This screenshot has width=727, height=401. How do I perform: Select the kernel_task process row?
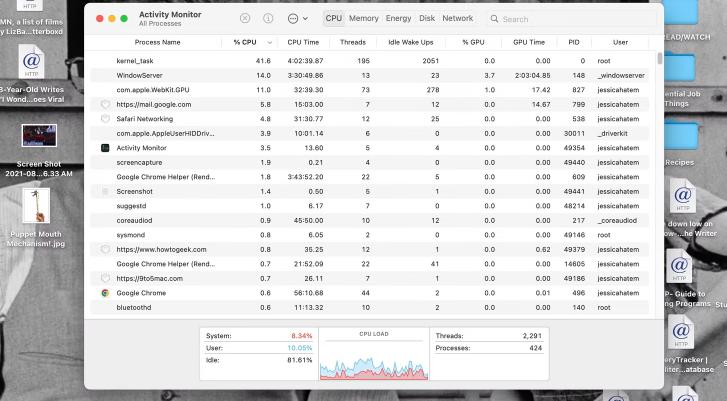tap(370, 61)
